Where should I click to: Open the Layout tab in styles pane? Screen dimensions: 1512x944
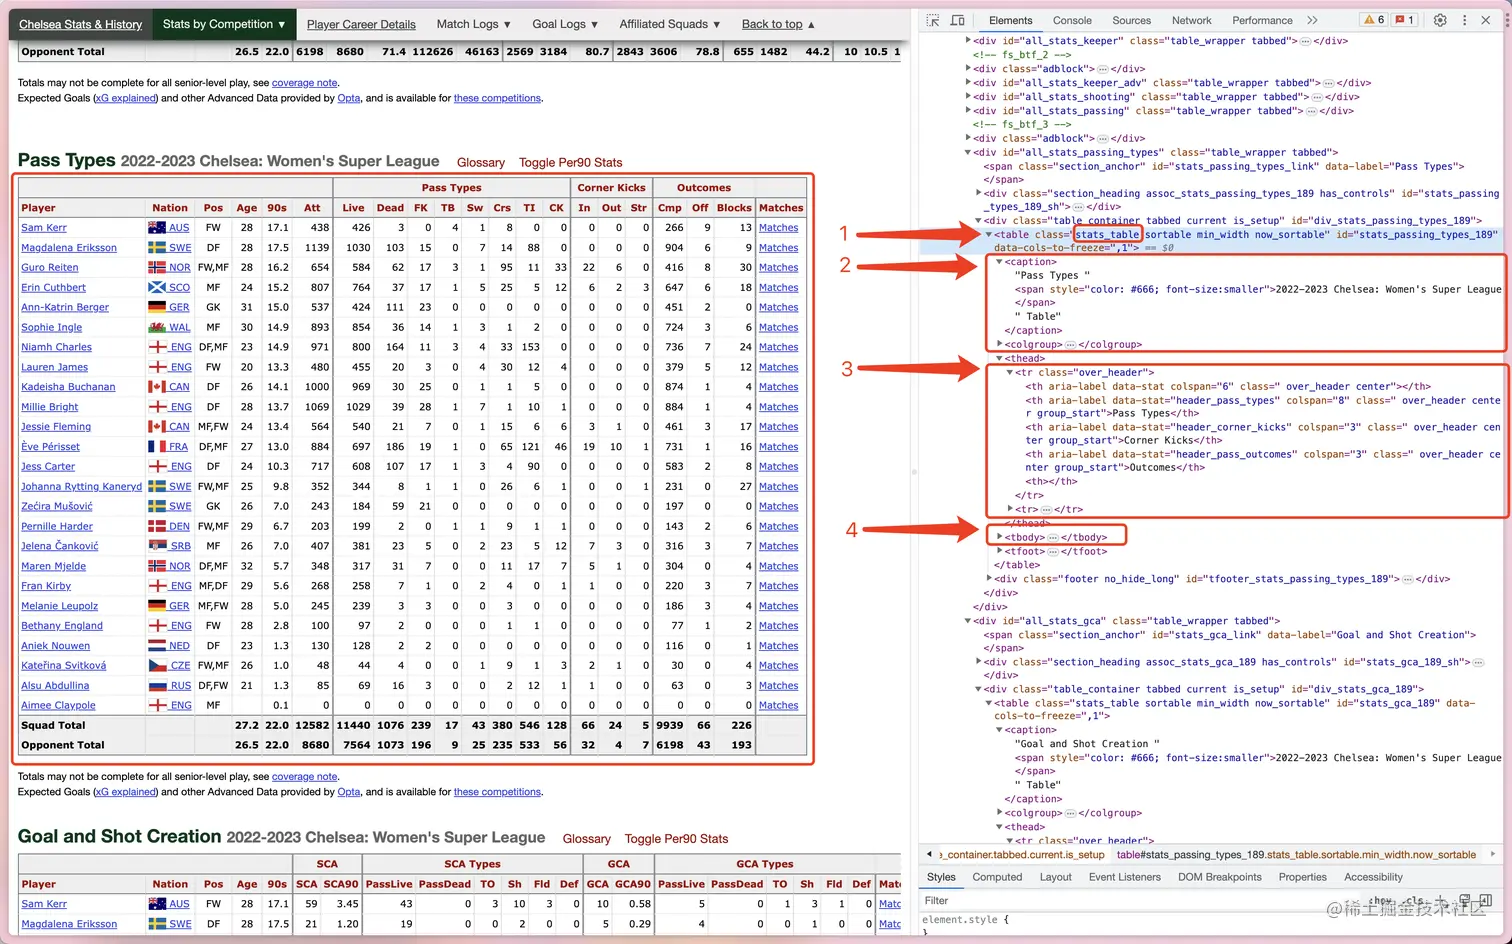pos(1055,877)
